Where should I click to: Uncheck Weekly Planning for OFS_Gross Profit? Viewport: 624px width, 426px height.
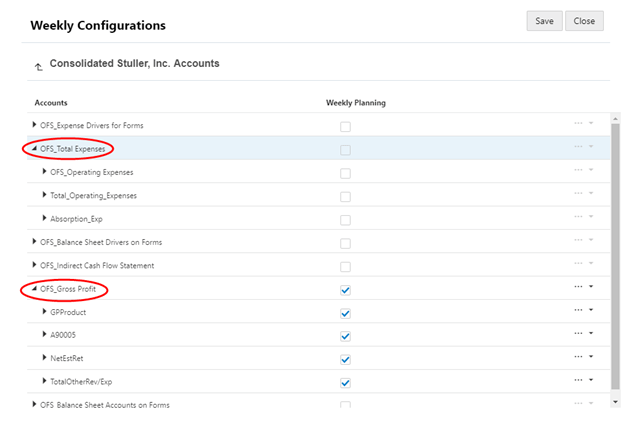[345, 290]
